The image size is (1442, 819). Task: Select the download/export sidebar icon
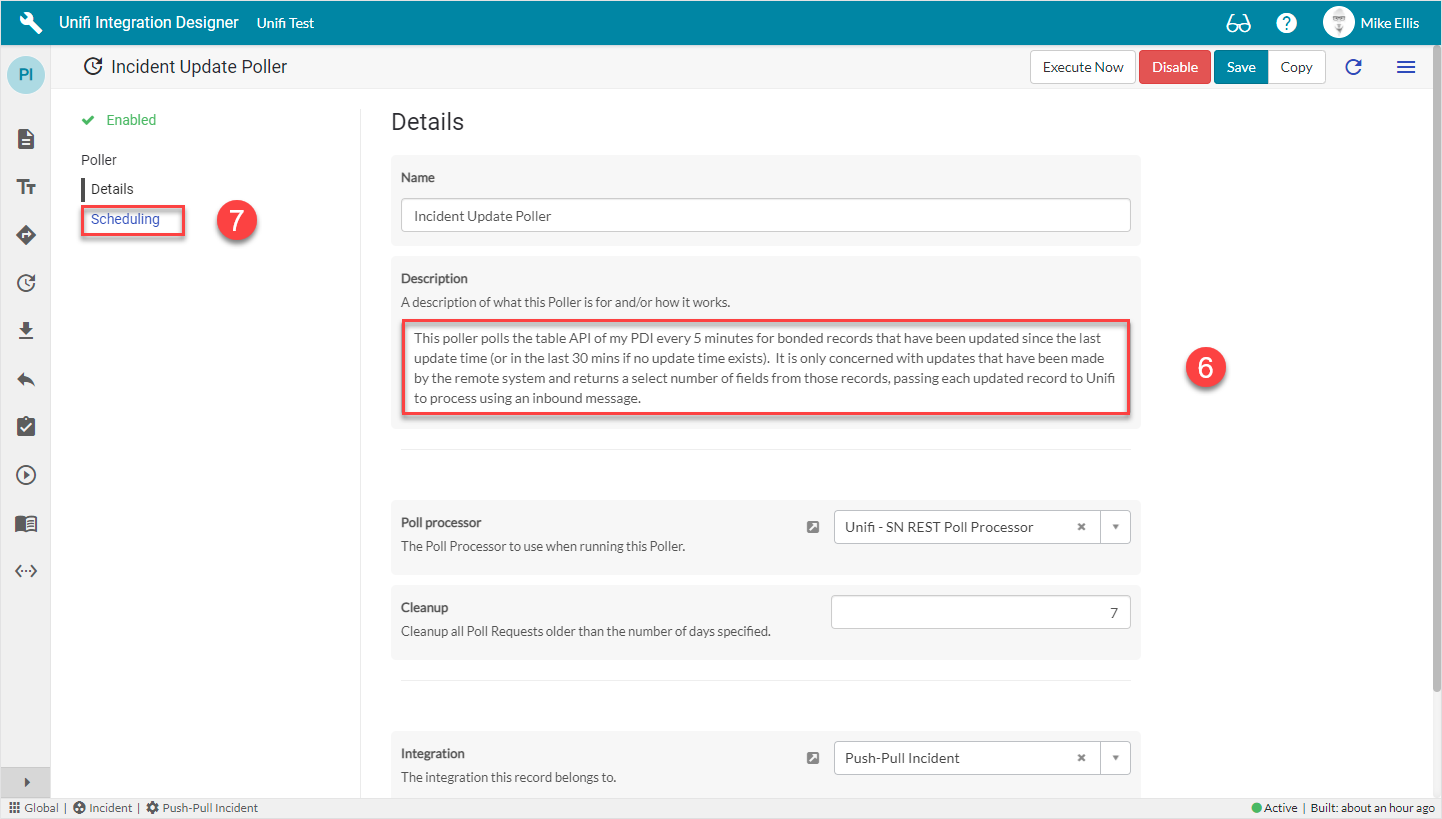[25, 331]
